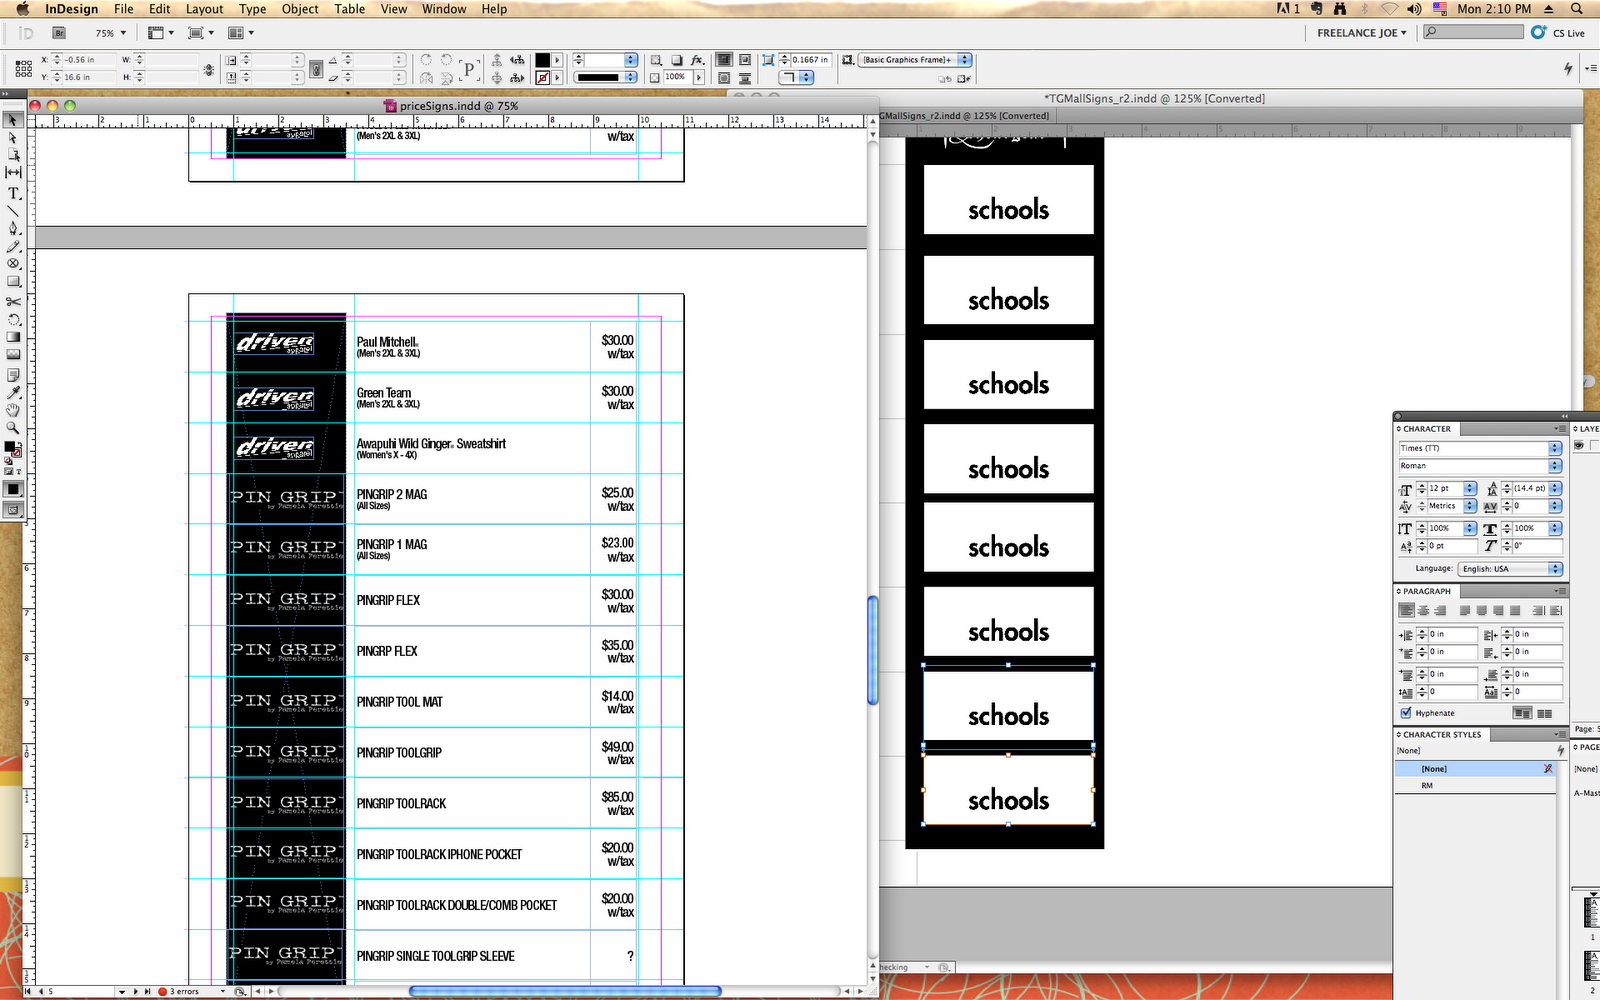
Task: Select the Pen tool
Action: [x=13, y=229]
